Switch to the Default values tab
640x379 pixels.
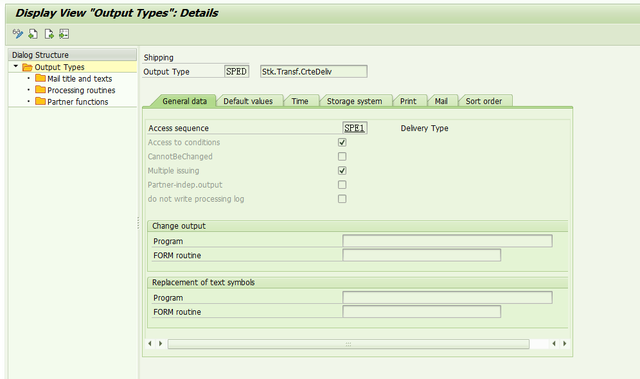coord(248,101)
